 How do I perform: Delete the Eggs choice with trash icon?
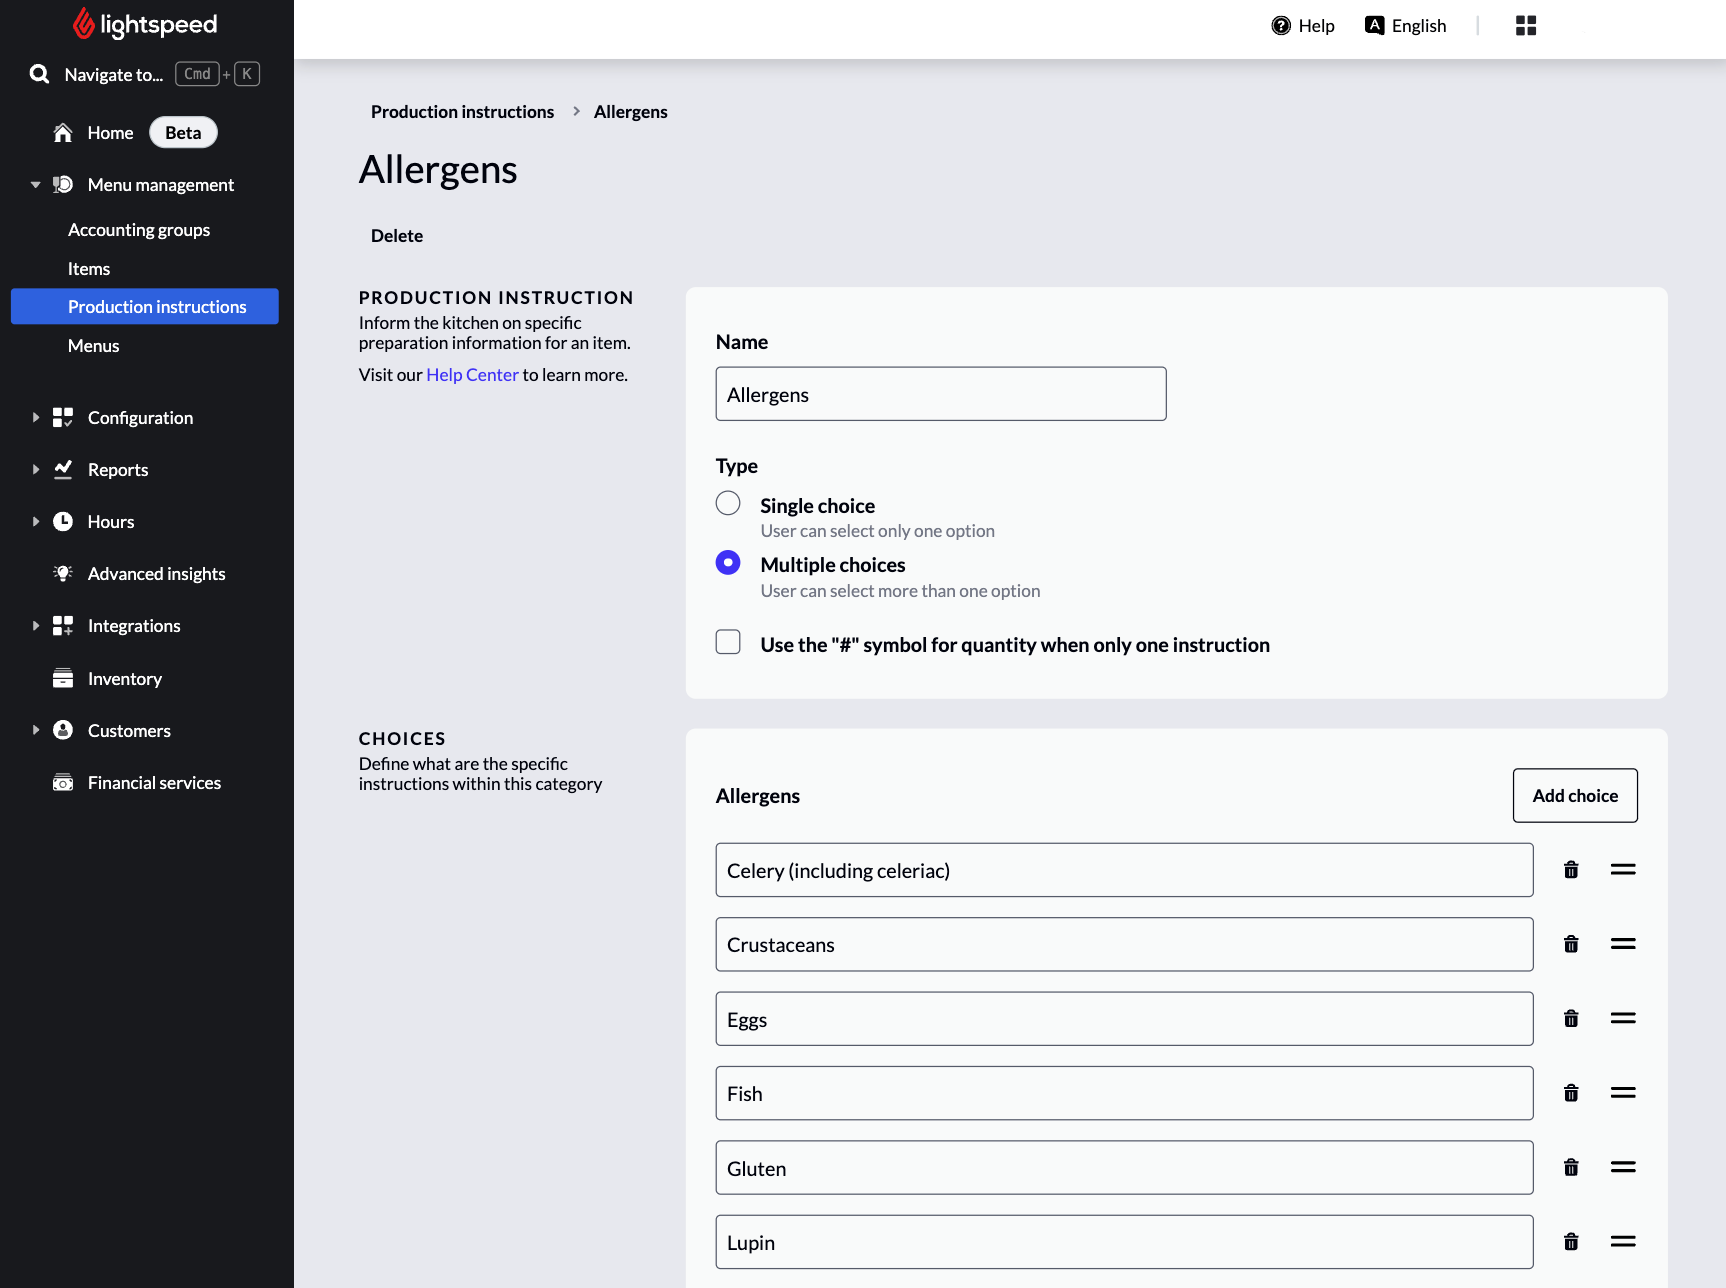coord(1571,1018)
